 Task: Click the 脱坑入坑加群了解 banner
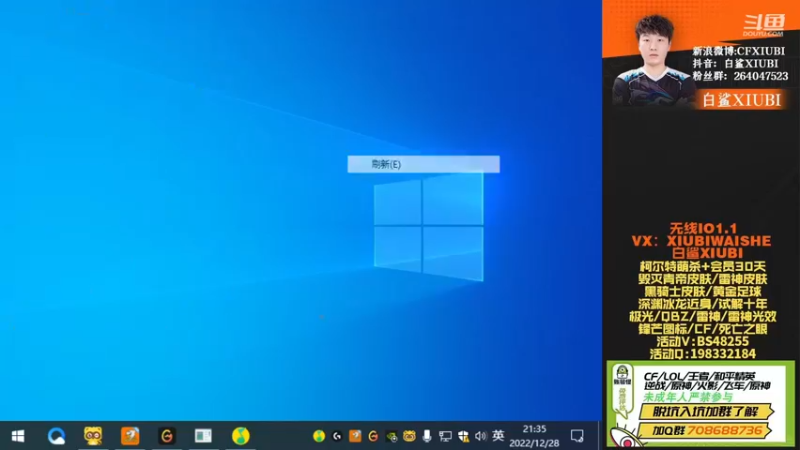(x=707, y=412)
